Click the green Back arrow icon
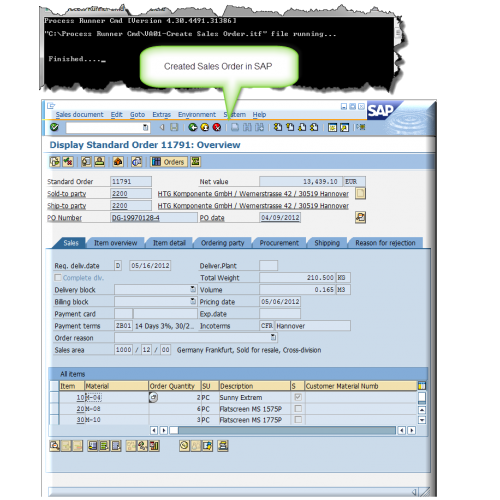Screen dimensions: 500x500 [x=193, y=127]
